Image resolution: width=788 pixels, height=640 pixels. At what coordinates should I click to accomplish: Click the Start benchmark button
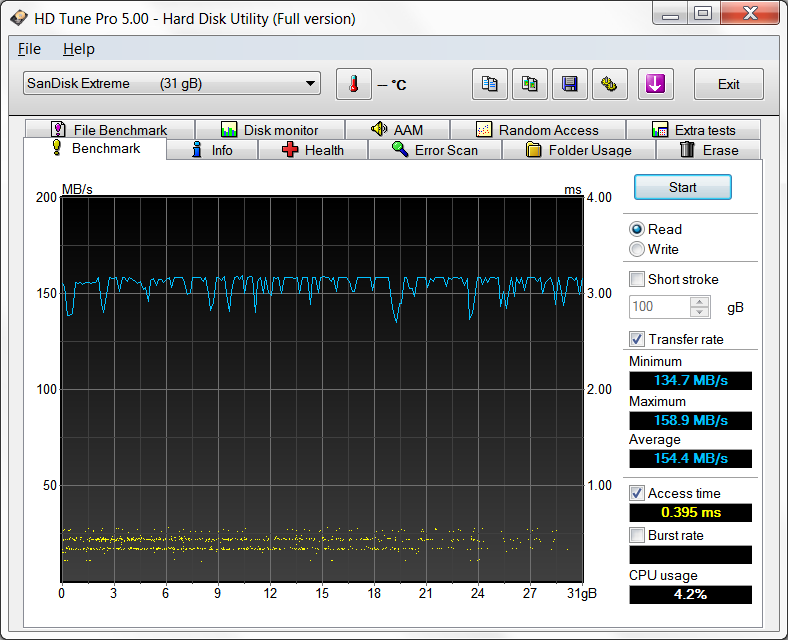(x=682, y=187)
